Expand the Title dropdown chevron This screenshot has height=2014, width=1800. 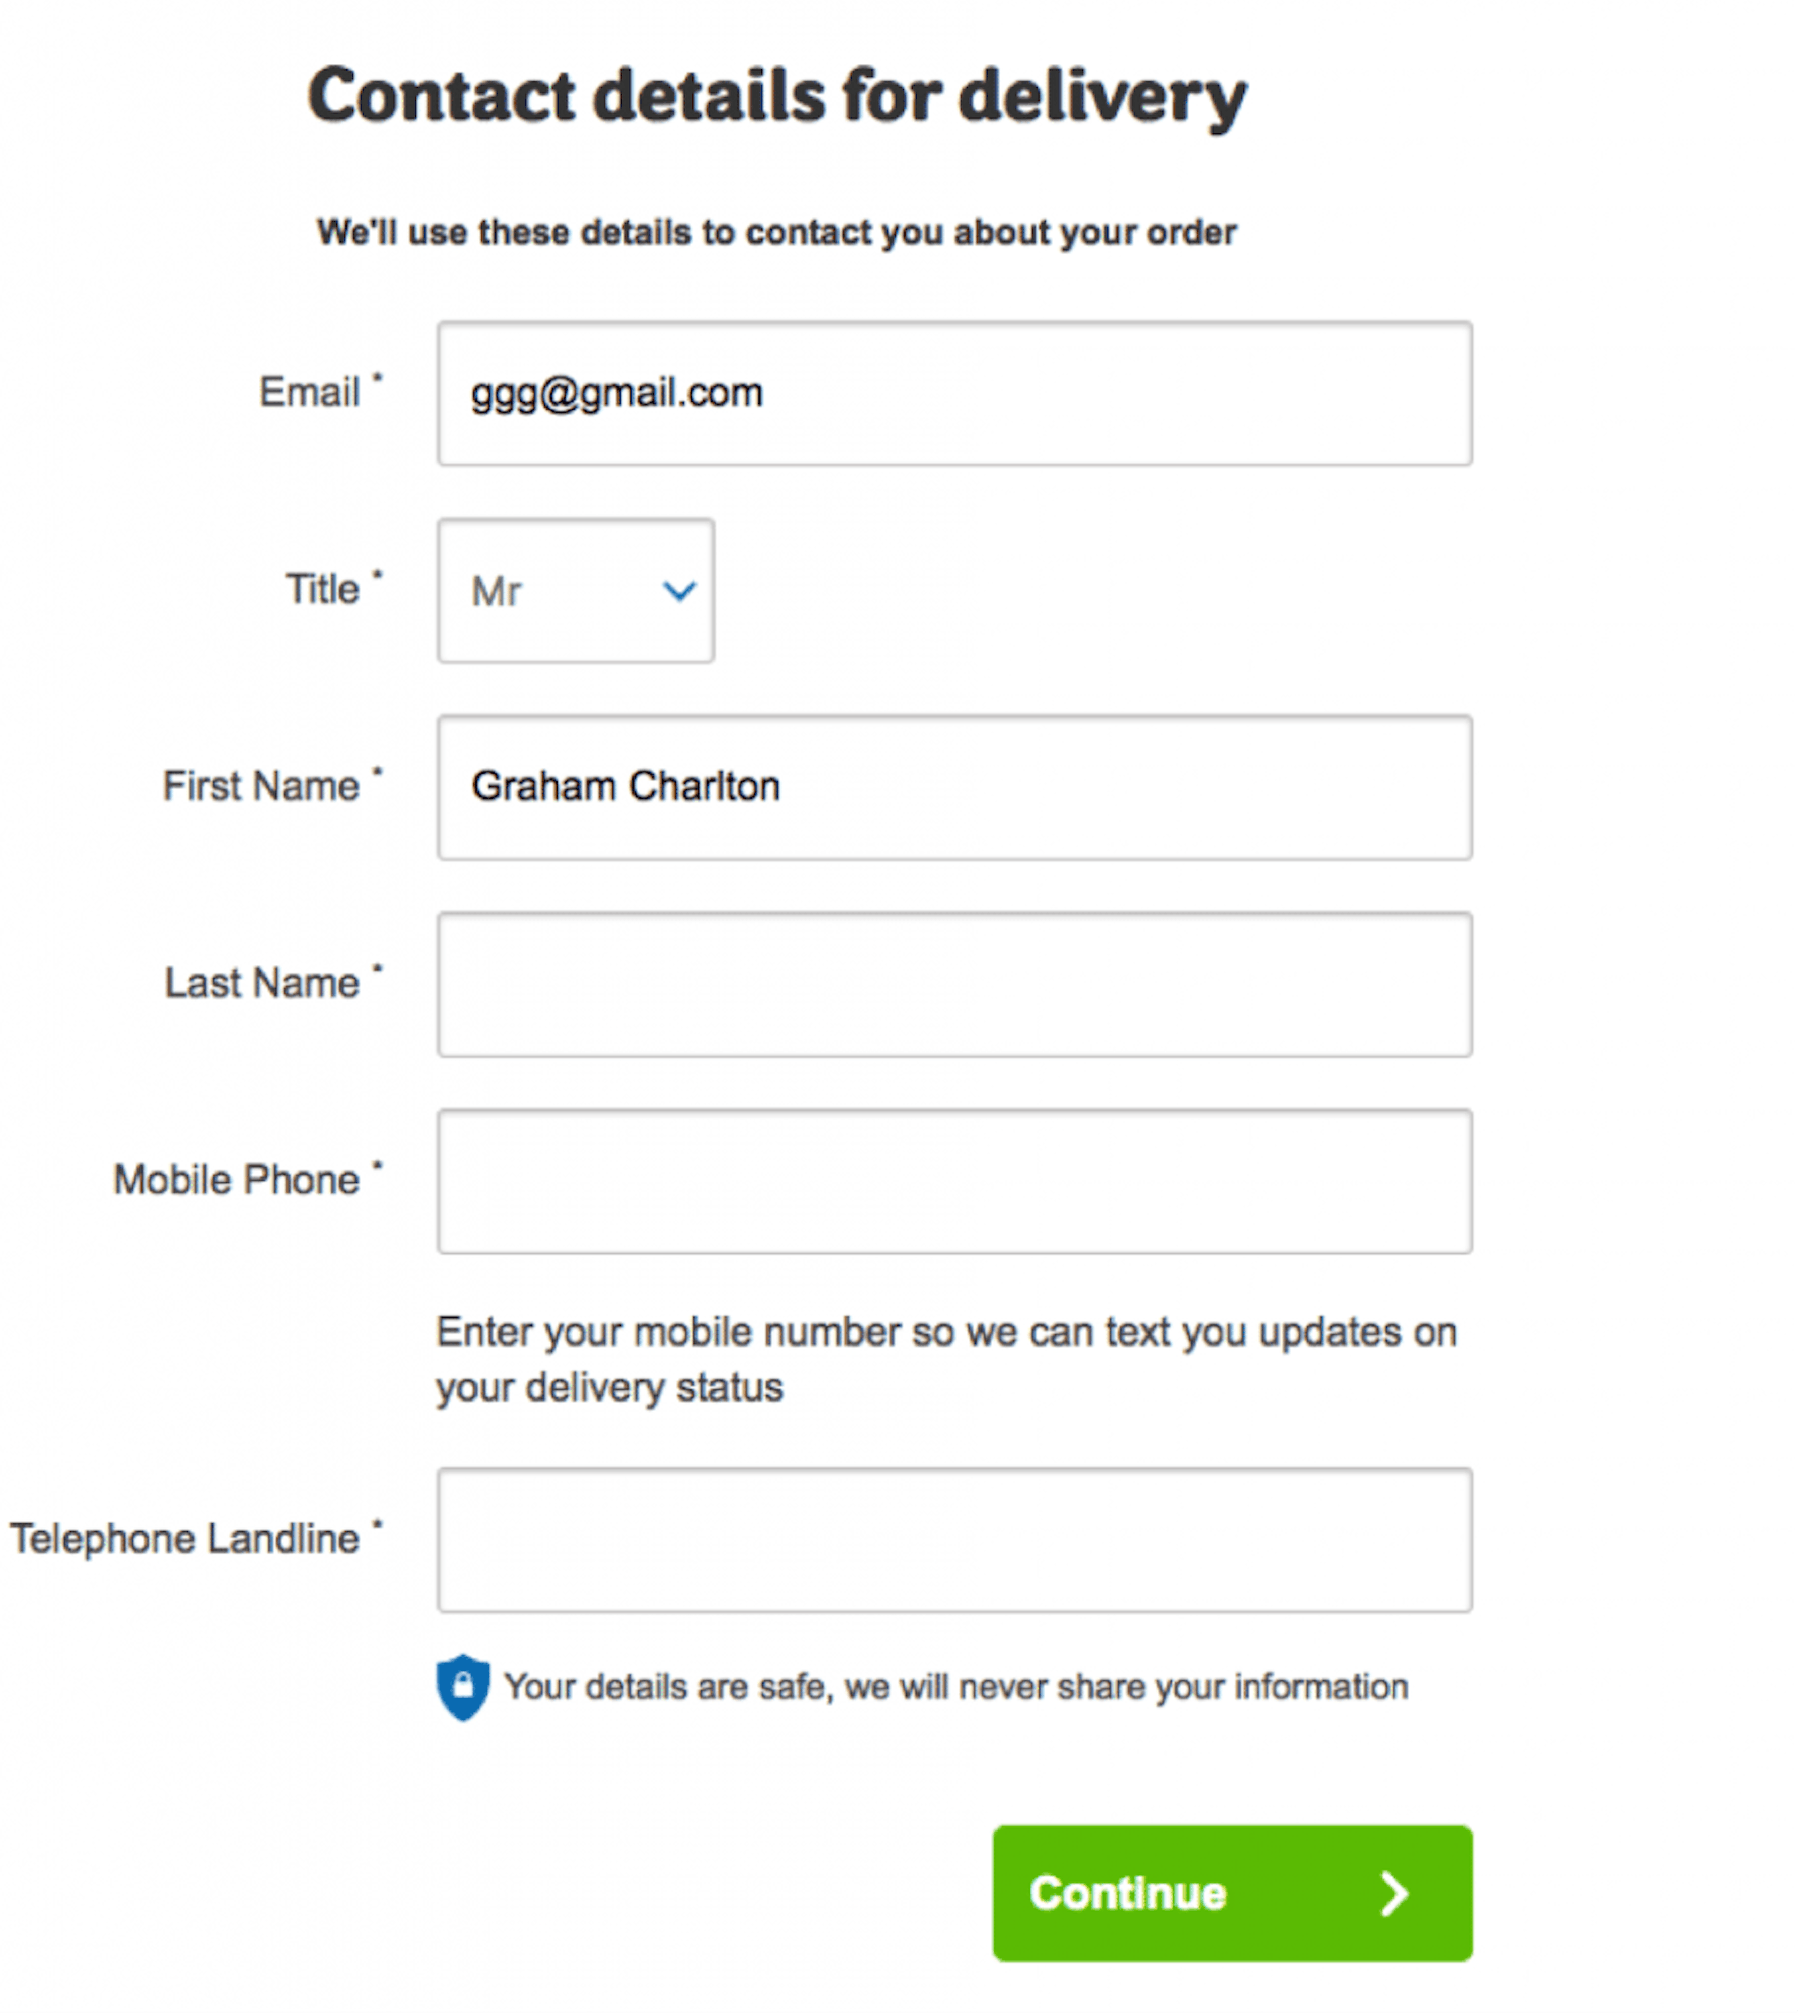click(679, 592)
